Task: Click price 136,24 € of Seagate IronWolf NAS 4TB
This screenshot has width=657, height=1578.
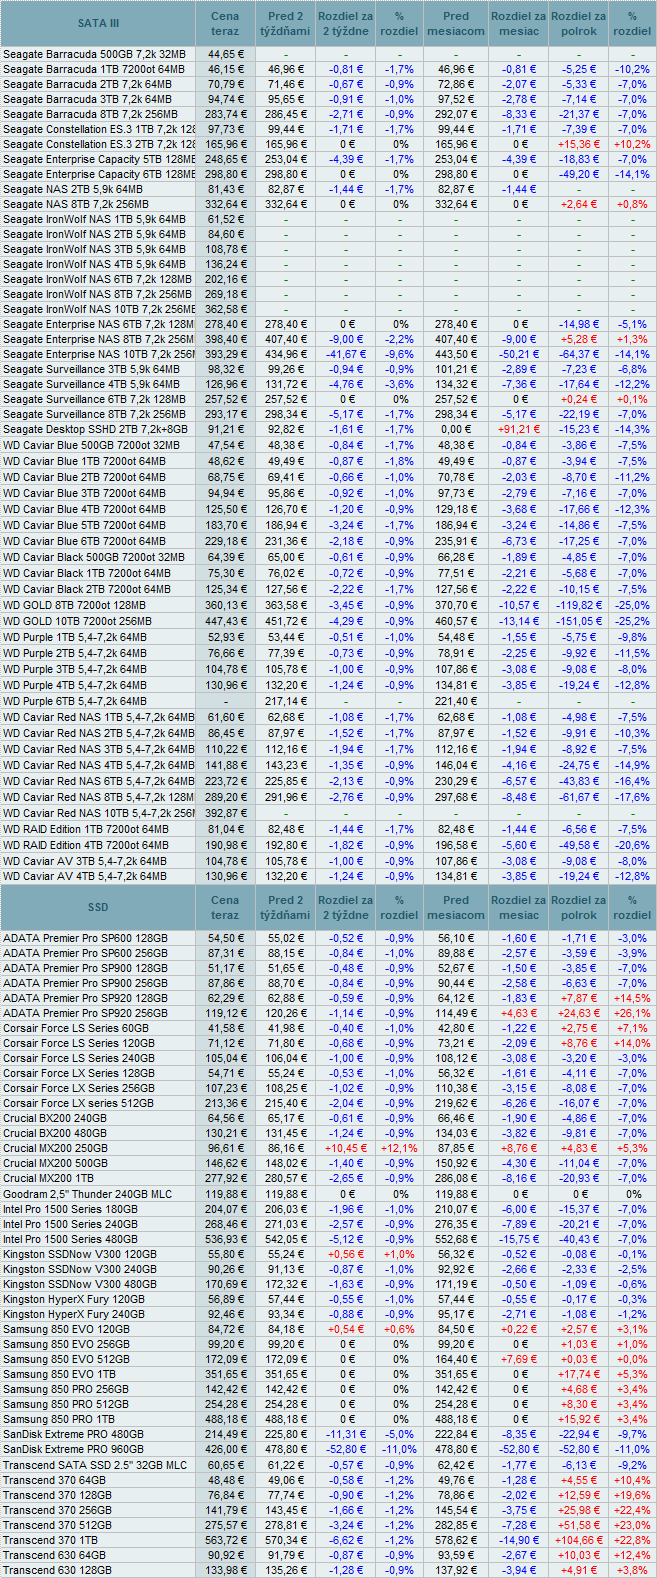Action: 225,264
